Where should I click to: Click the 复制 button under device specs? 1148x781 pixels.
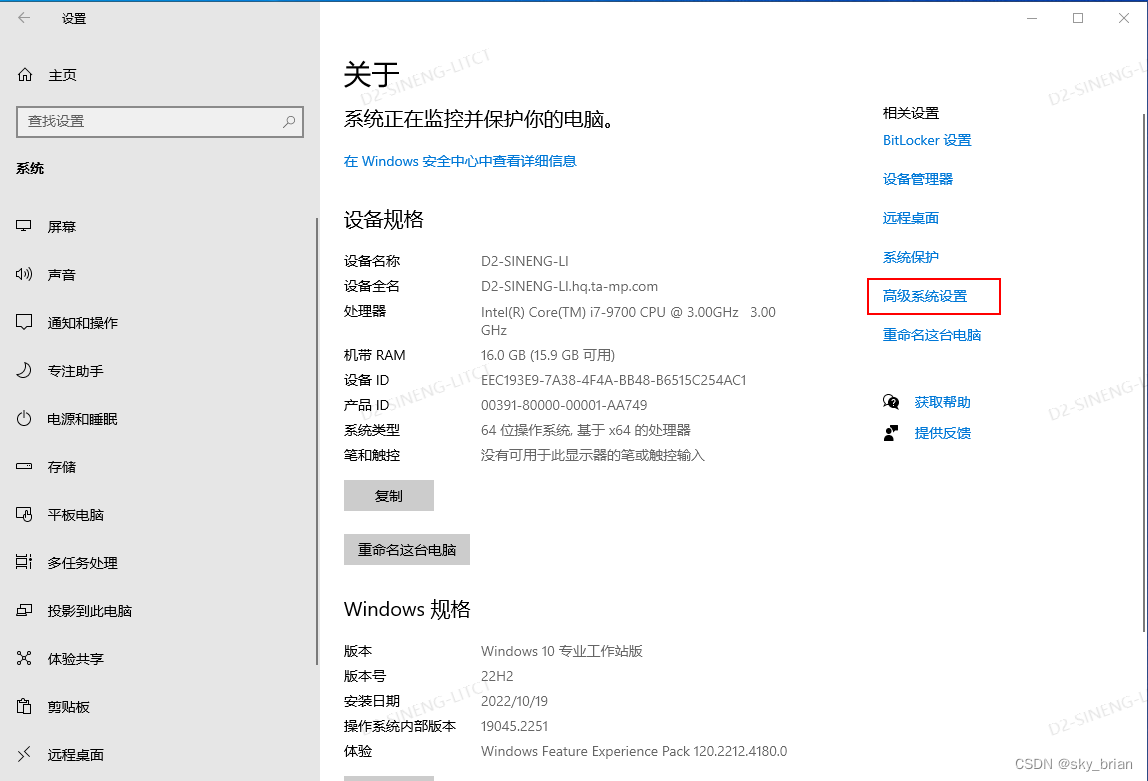389,496
